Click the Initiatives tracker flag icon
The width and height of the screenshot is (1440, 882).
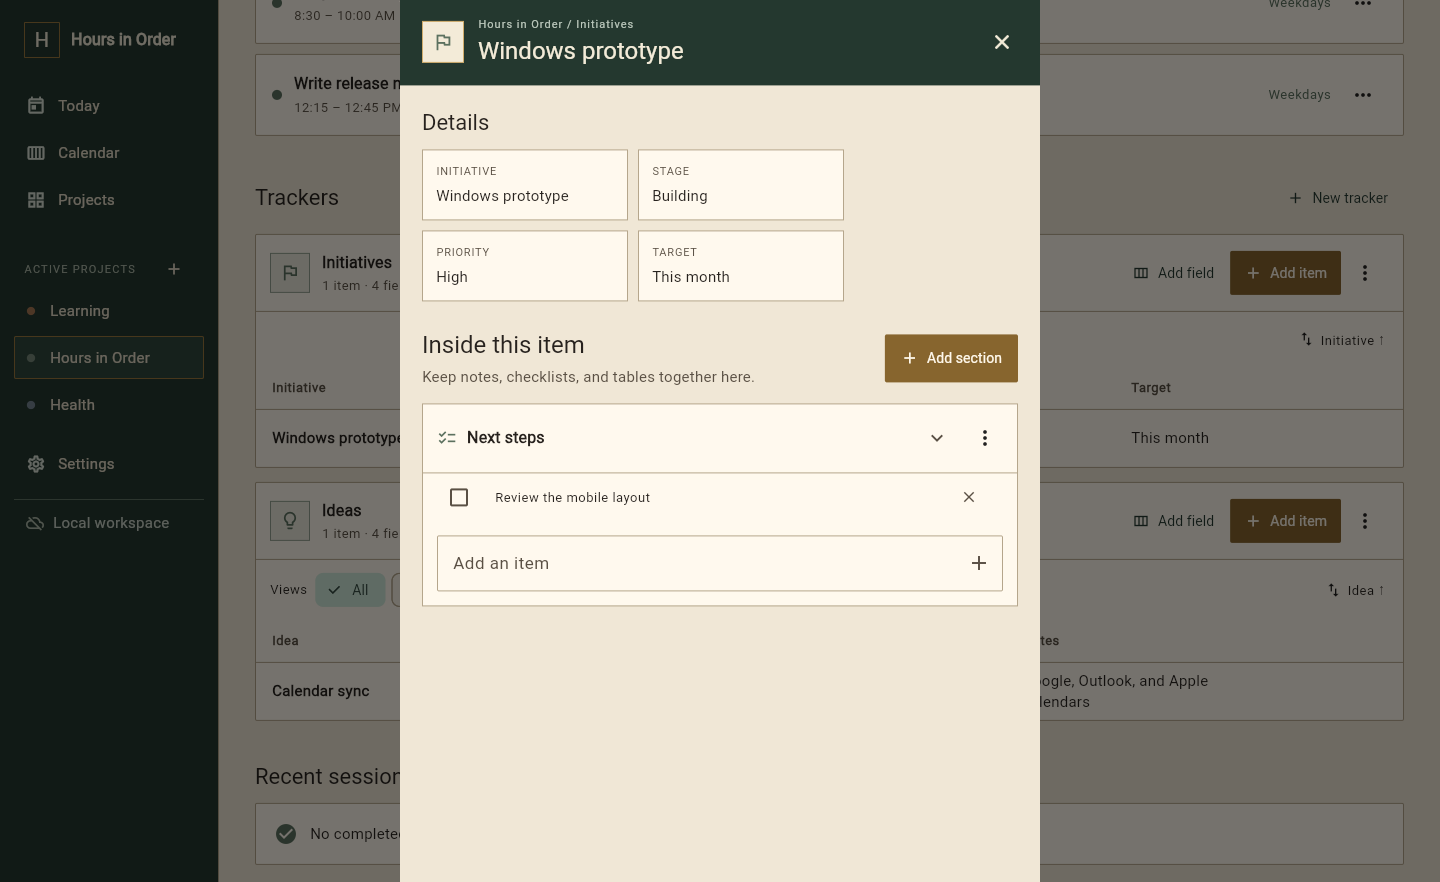coord(290,273)
